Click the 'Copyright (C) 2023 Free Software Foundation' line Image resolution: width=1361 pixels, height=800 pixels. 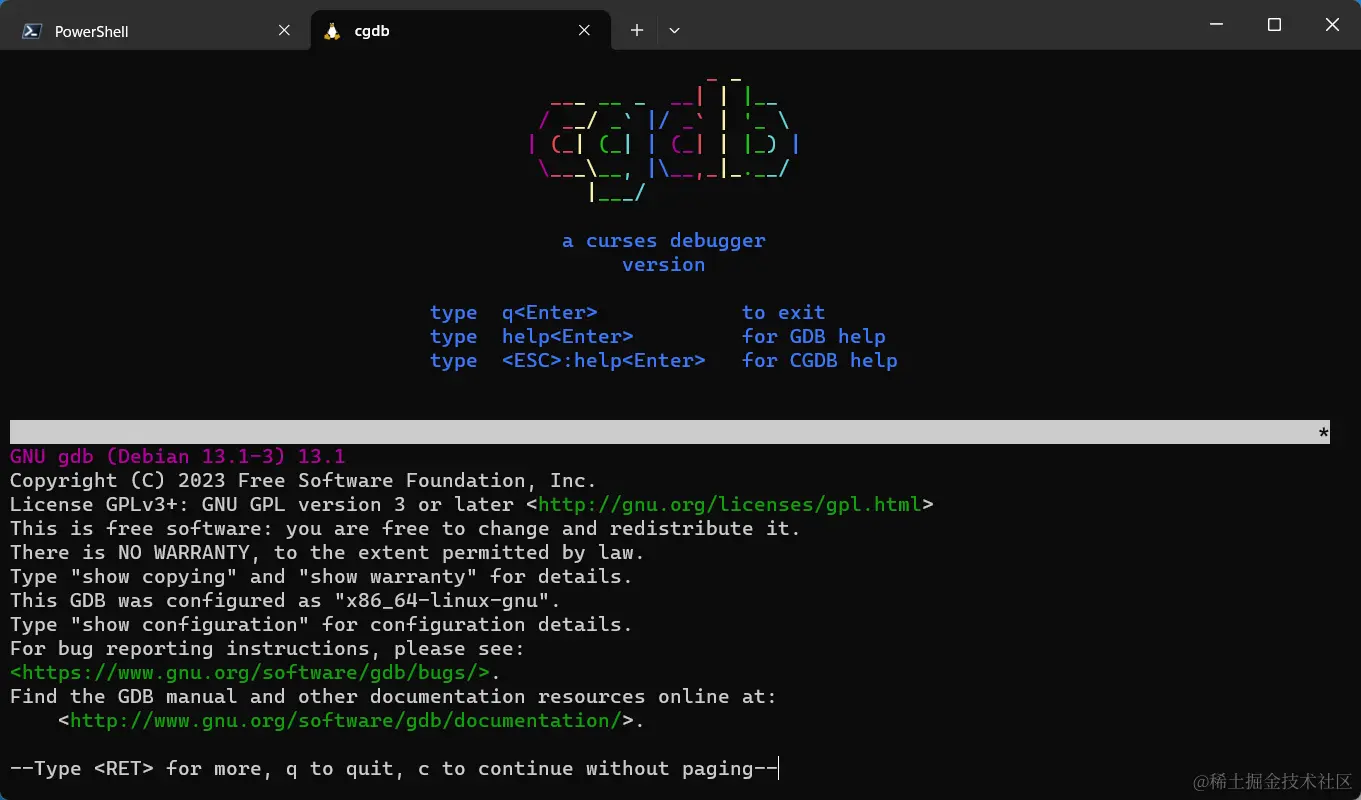tap(304, 481)
